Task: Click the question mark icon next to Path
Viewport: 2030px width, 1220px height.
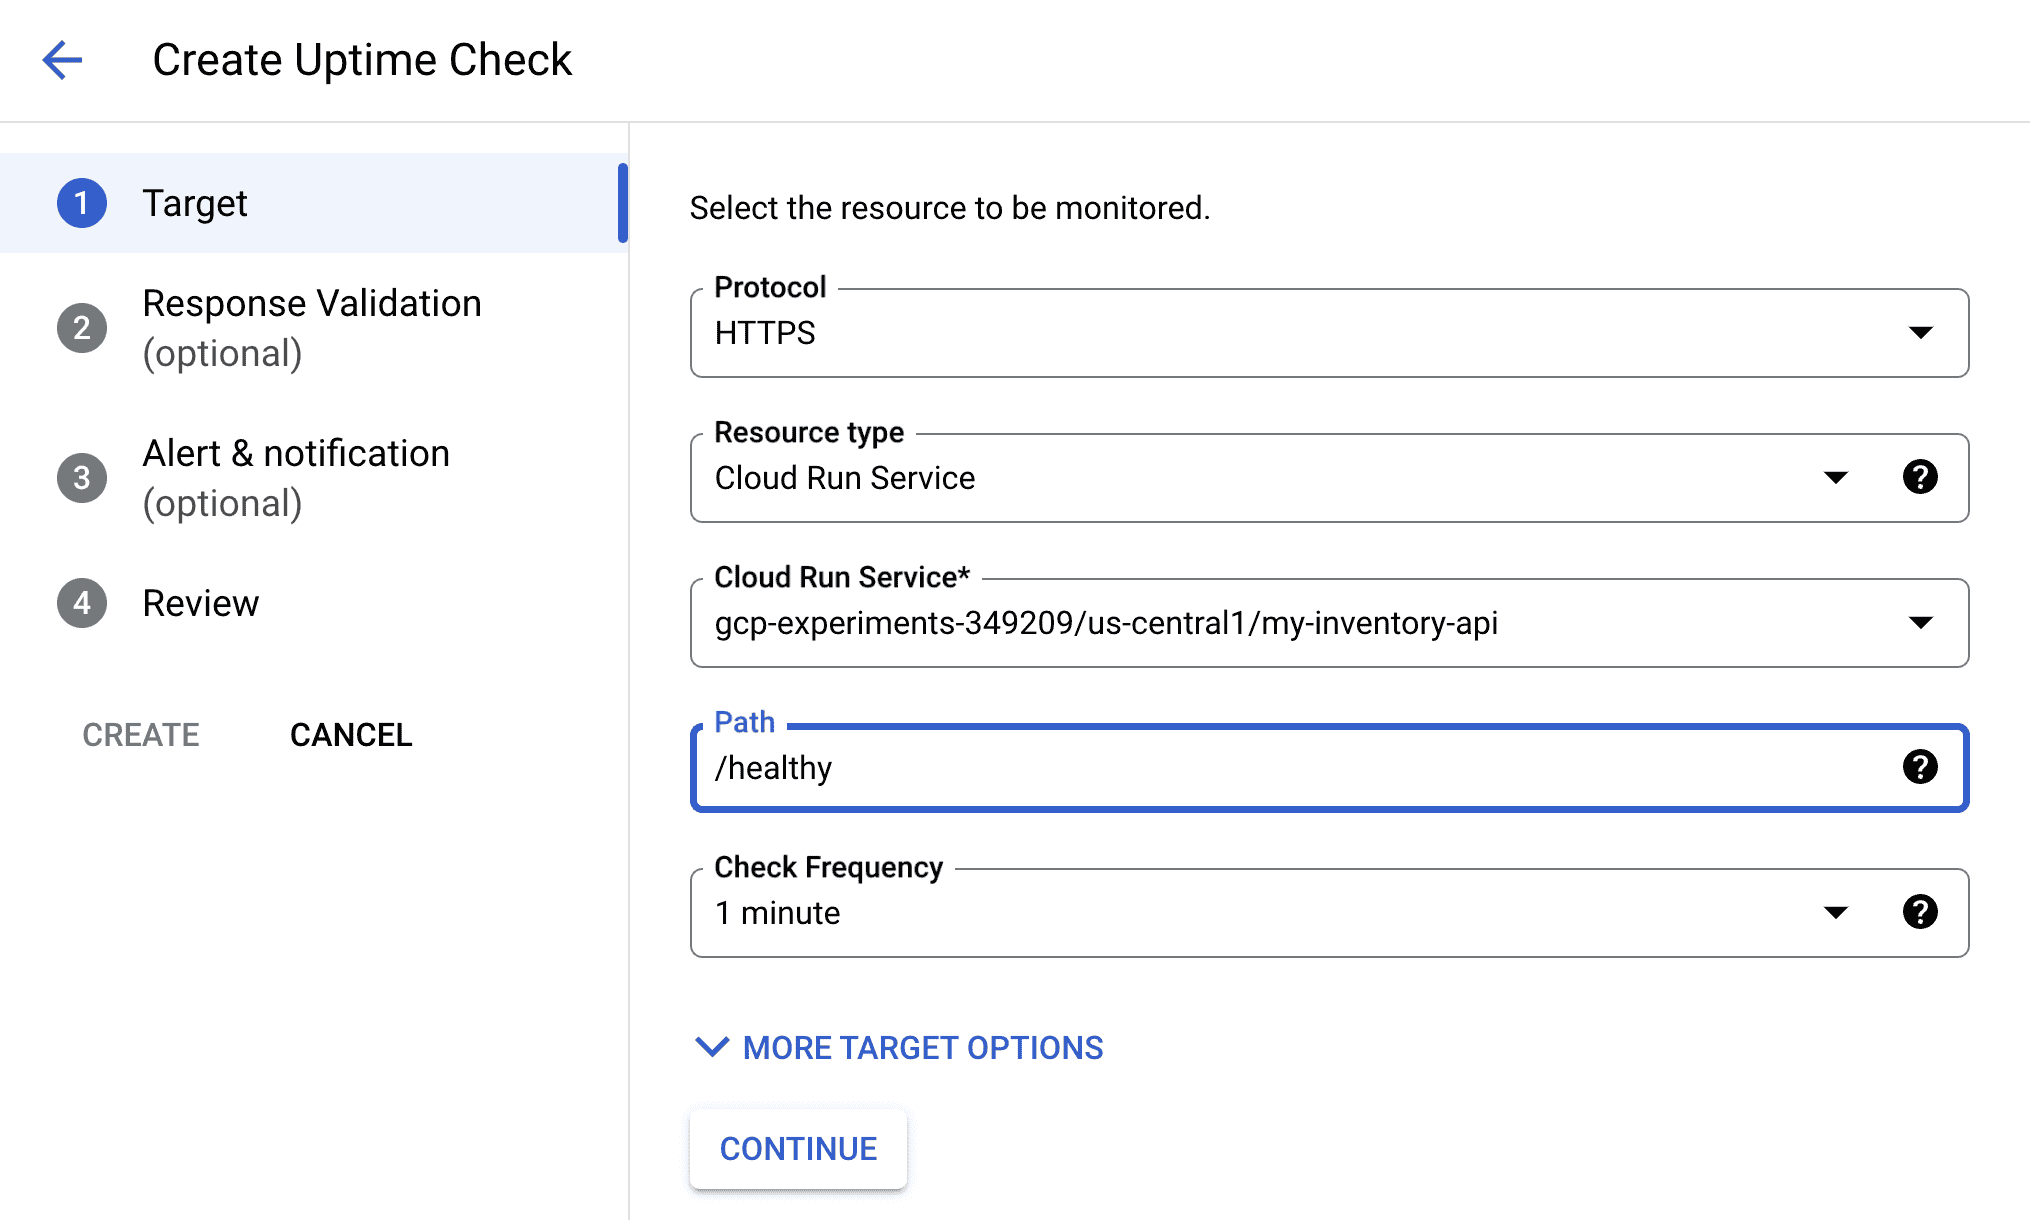Action: click(x=1920, y=768)
